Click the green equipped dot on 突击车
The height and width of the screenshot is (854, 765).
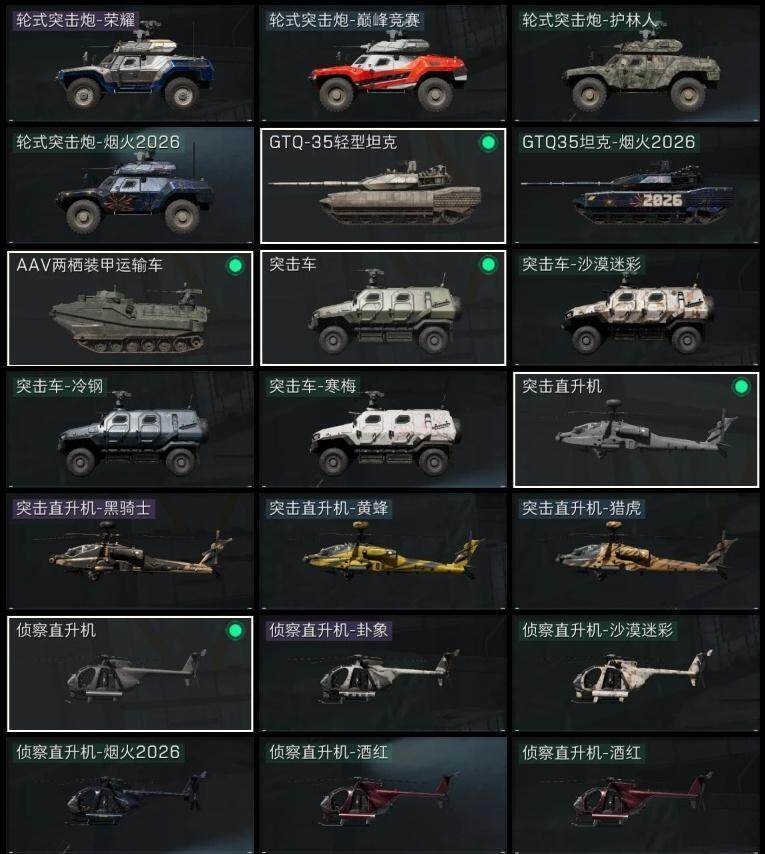(x=488, y=265)
